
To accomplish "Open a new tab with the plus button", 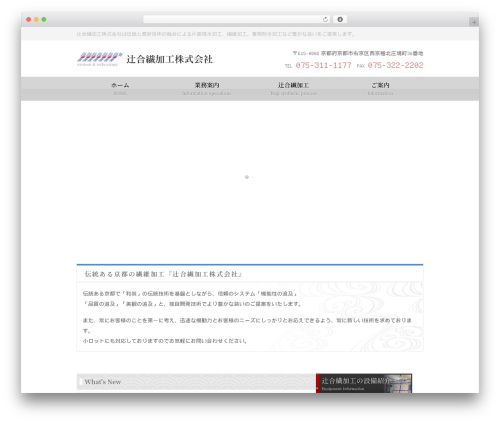I will pos(474,22).
